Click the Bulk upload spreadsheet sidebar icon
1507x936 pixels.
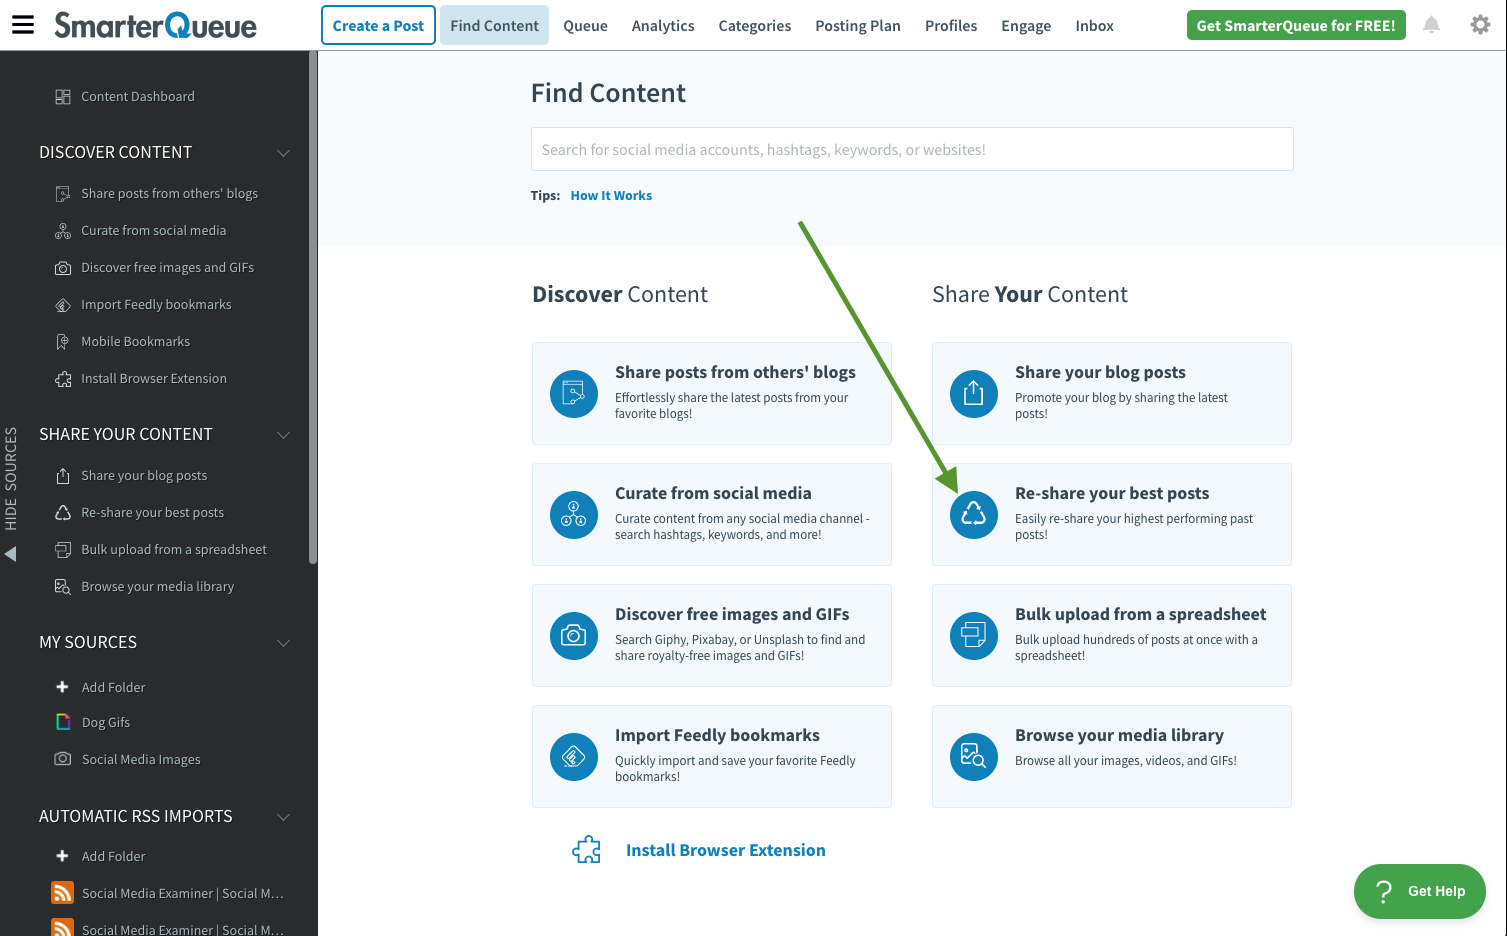coord(63,550)
